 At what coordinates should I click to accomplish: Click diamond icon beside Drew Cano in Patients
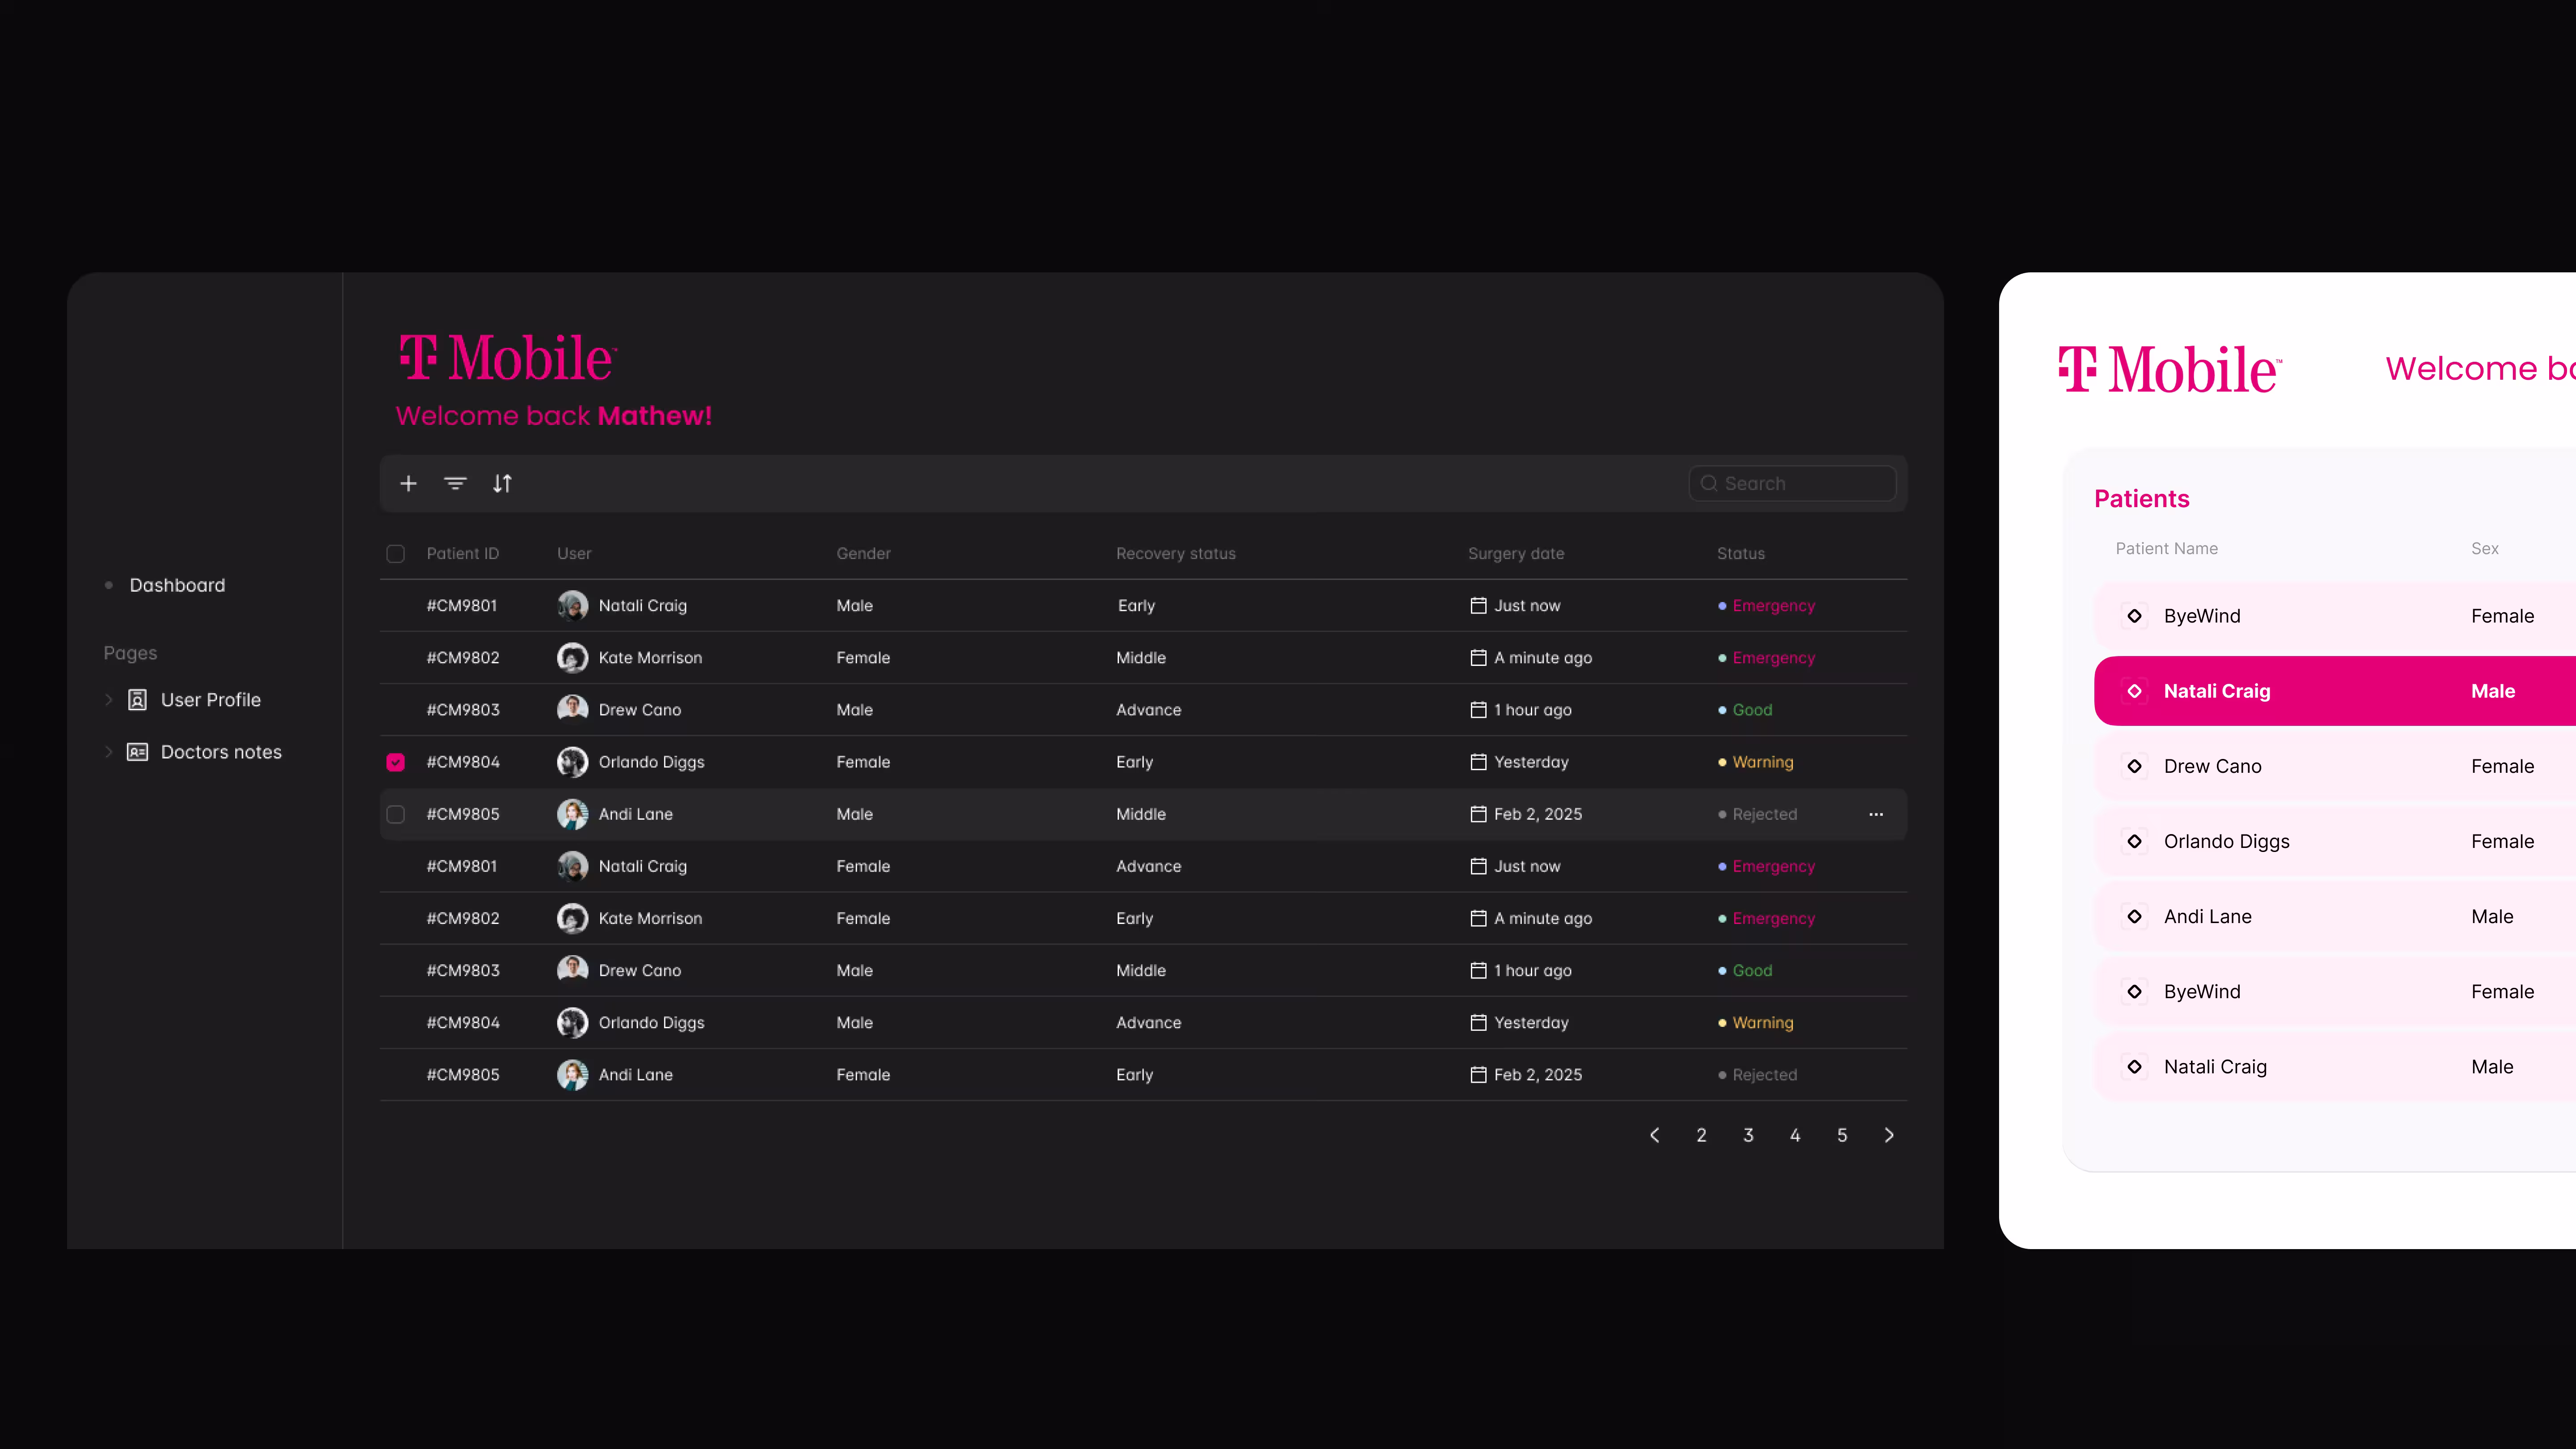coord(2134,766)
